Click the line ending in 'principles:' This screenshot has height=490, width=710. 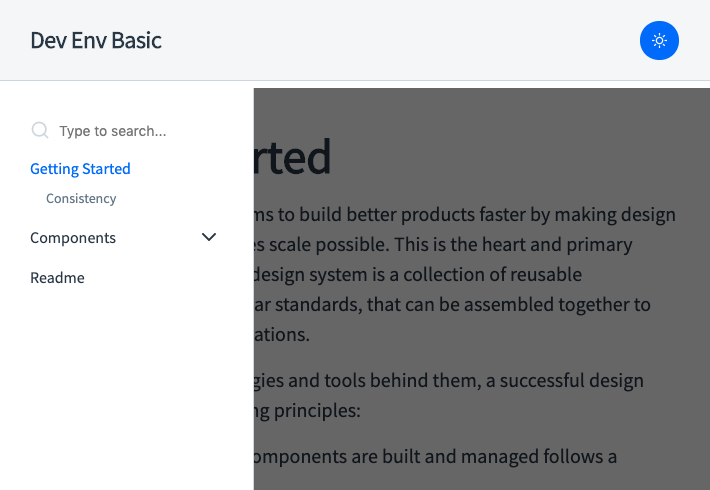pyautogui.click(x=307, y=411)
